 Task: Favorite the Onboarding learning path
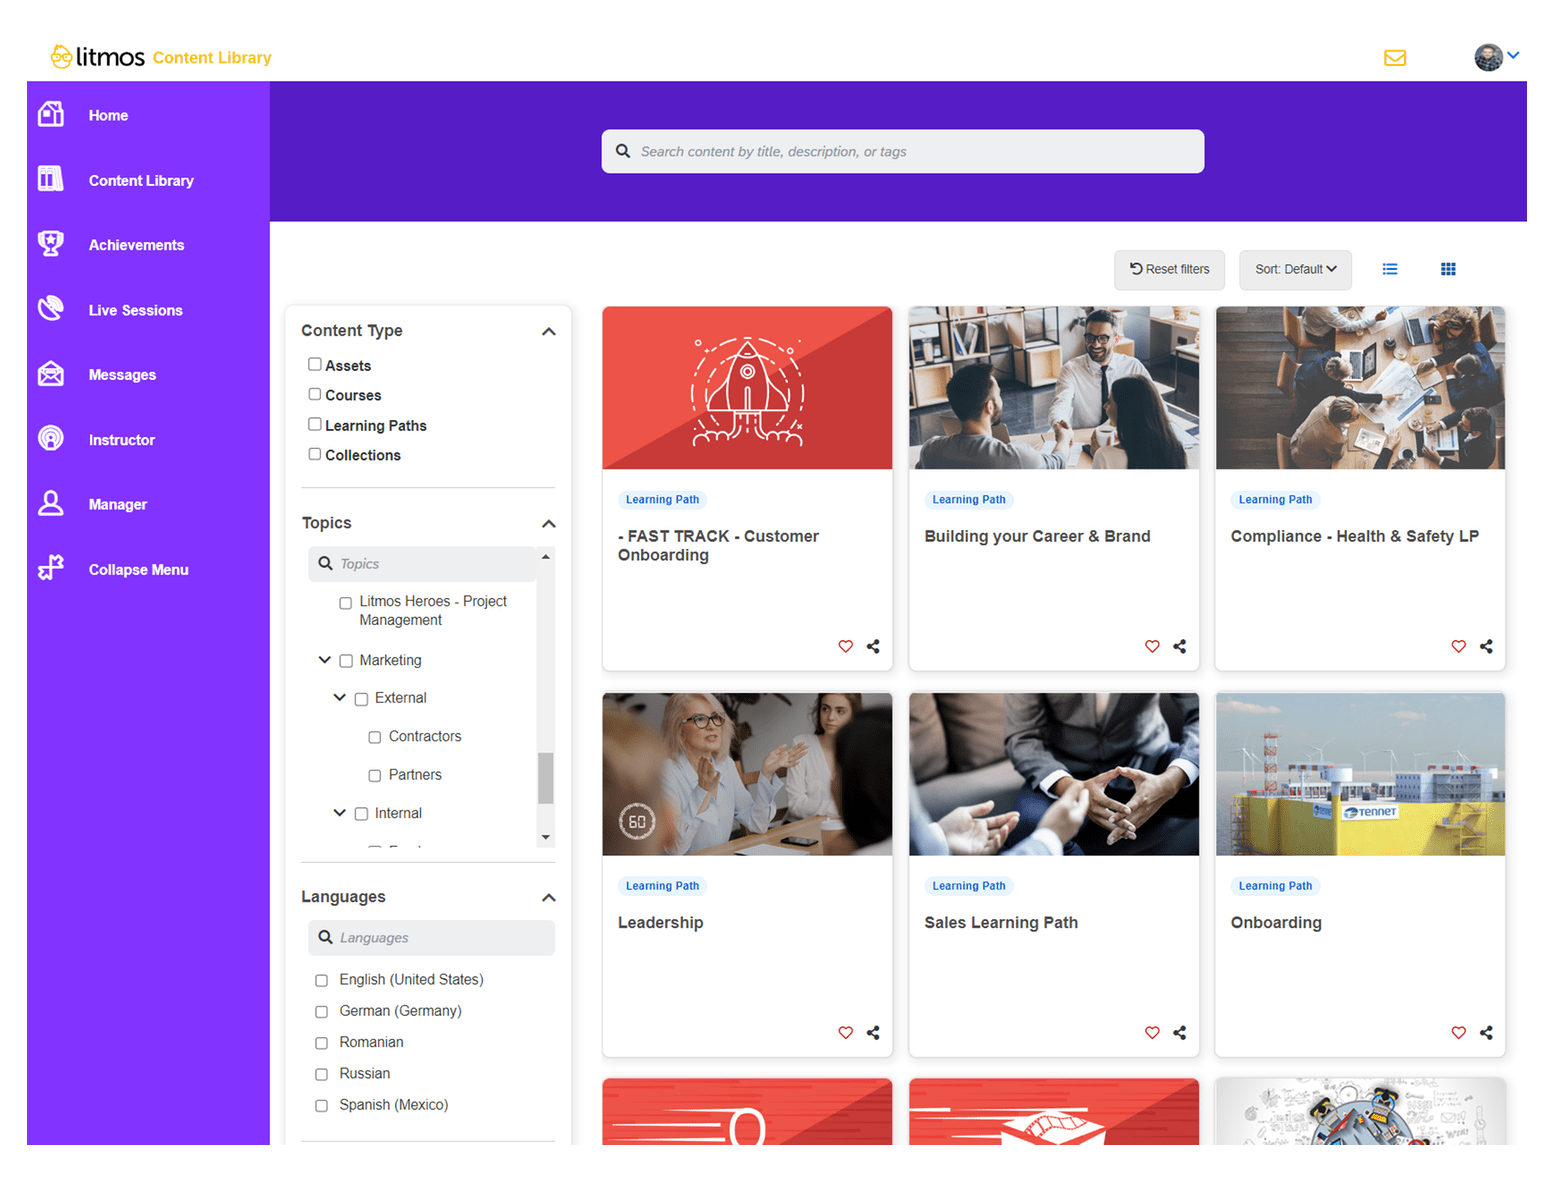click(x=1459, y=1032)
